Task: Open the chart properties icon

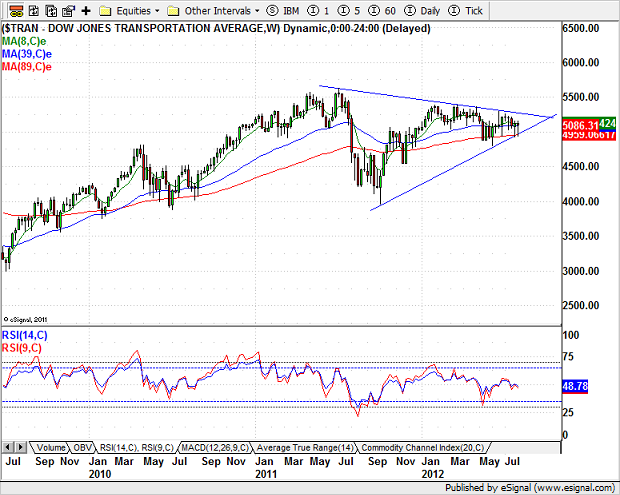Action: point(68,11)
